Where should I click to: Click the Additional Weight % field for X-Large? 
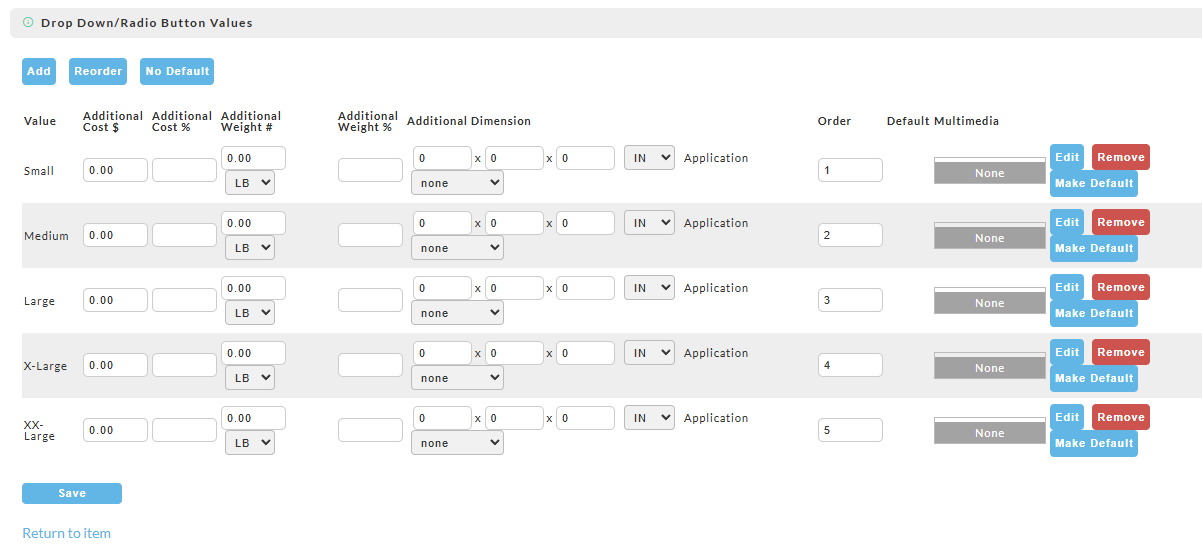click(370, 365)
